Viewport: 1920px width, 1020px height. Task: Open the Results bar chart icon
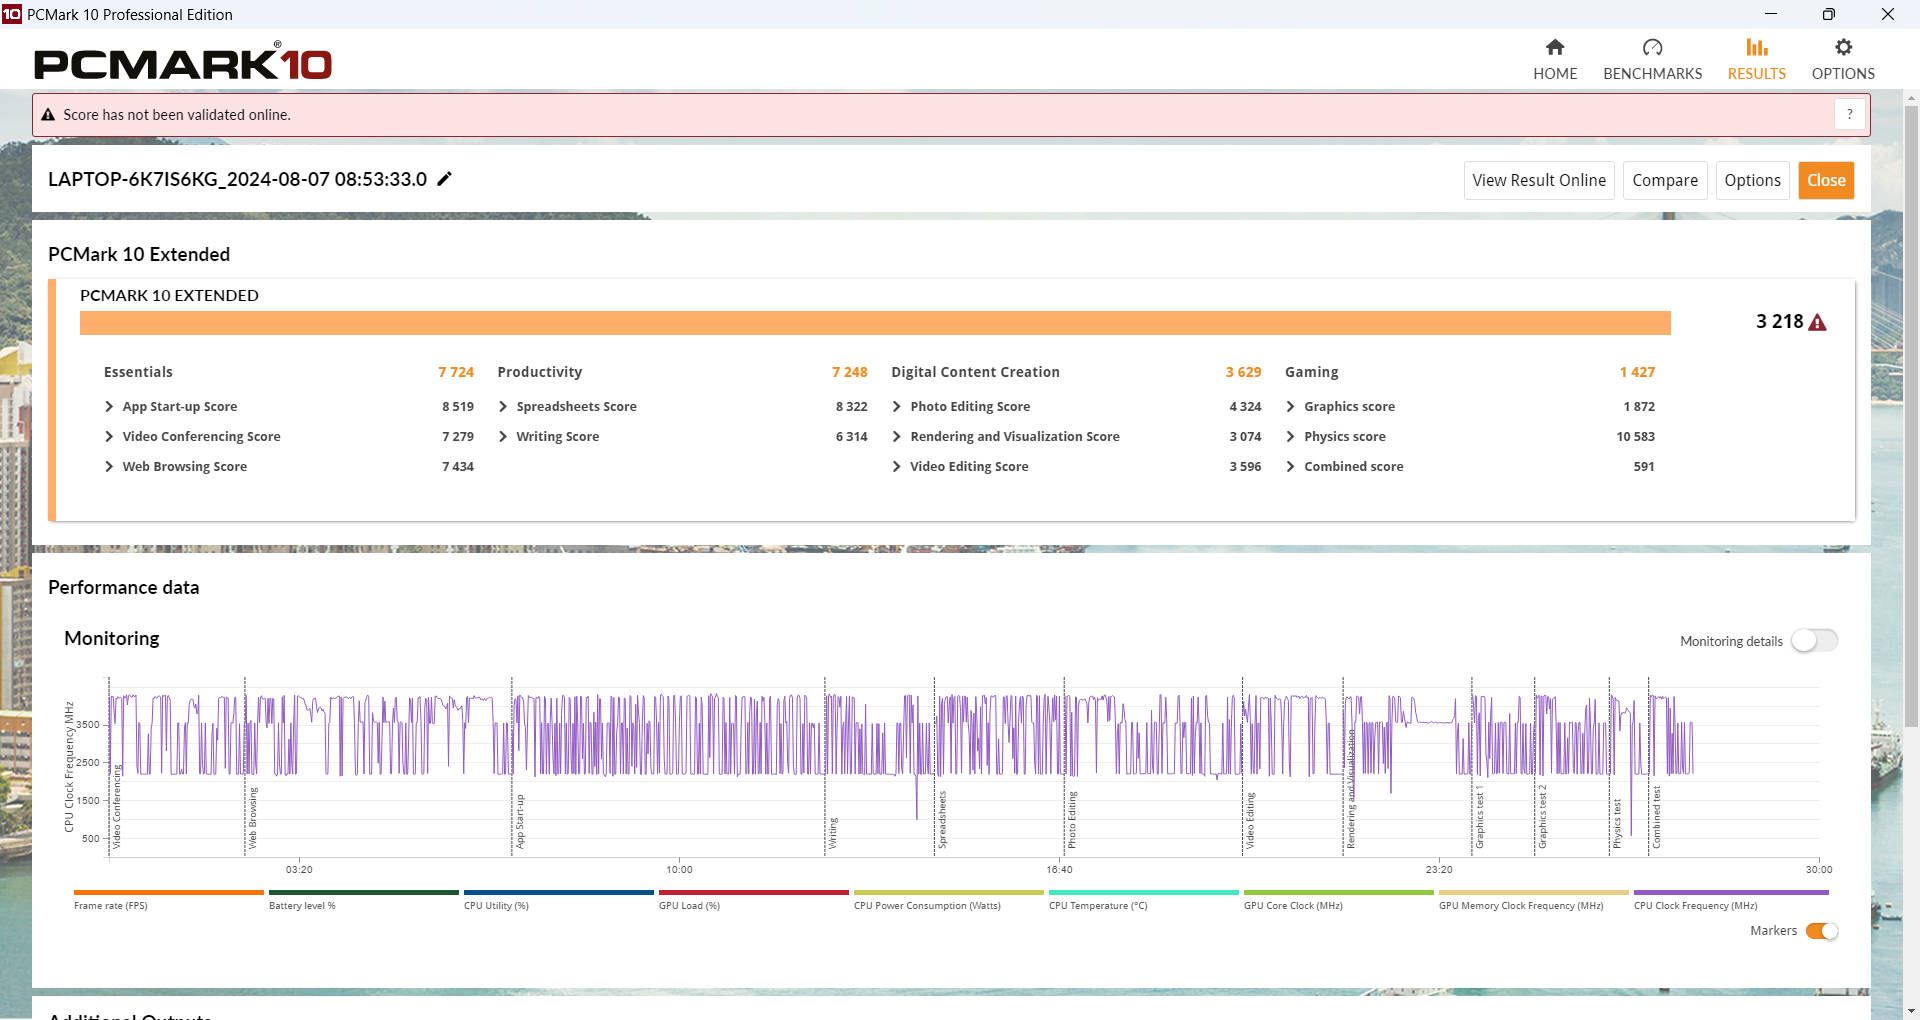pos(1756,47)
